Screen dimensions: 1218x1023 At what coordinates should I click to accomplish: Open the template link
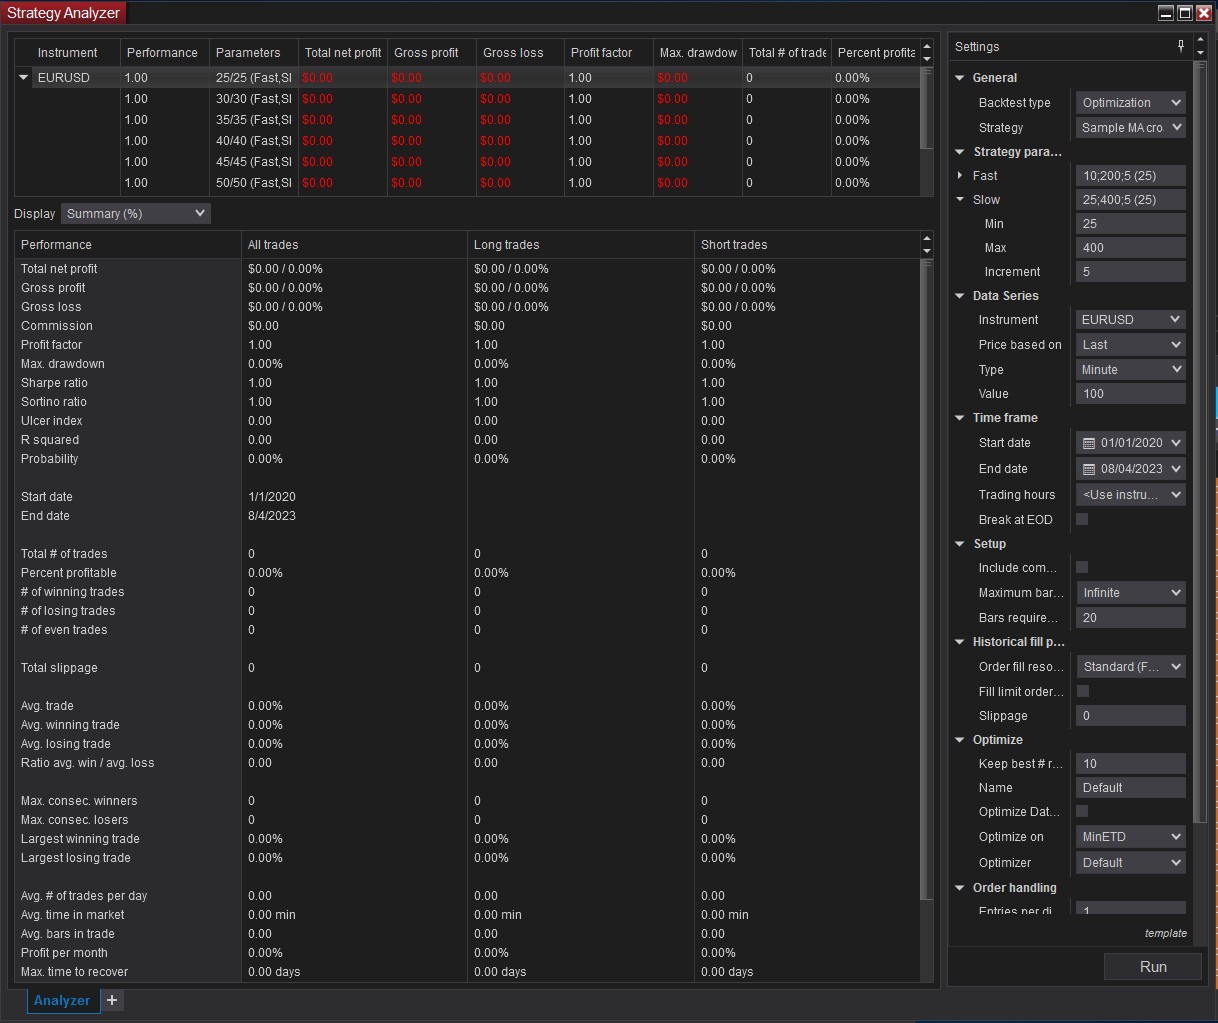click(1166, 933)
